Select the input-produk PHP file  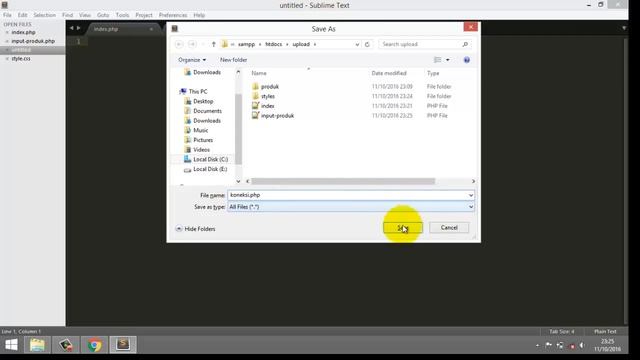coord(277,116)
